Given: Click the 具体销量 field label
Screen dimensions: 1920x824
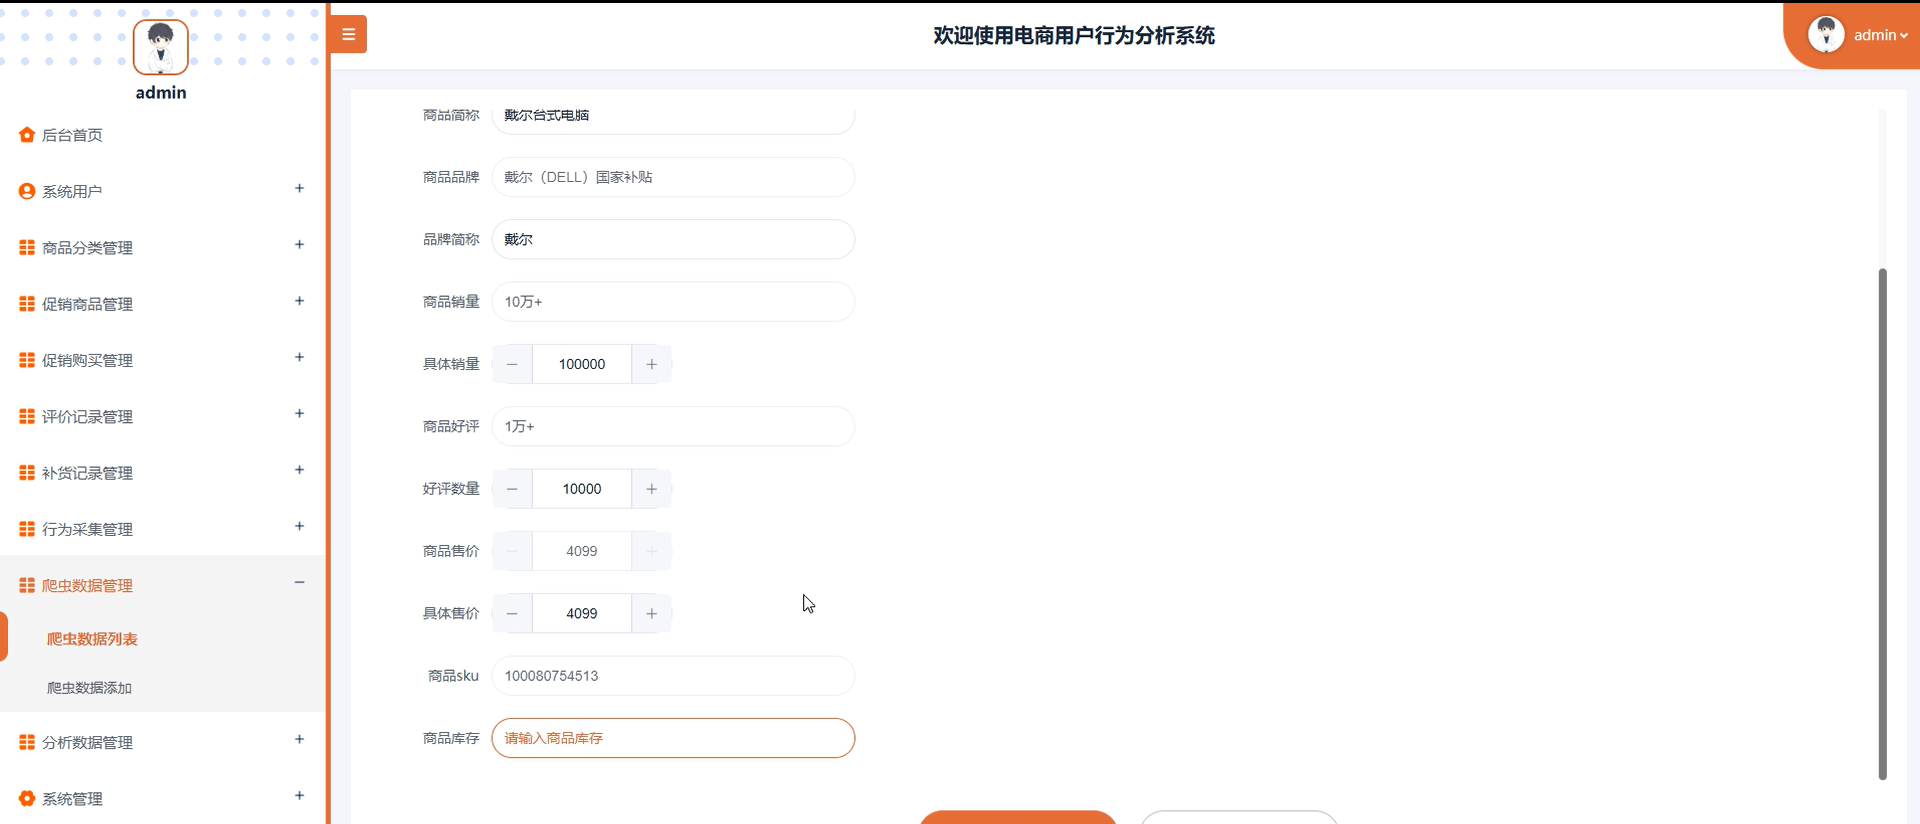Looking at the screenshot, I should click(x=451, y=364).
